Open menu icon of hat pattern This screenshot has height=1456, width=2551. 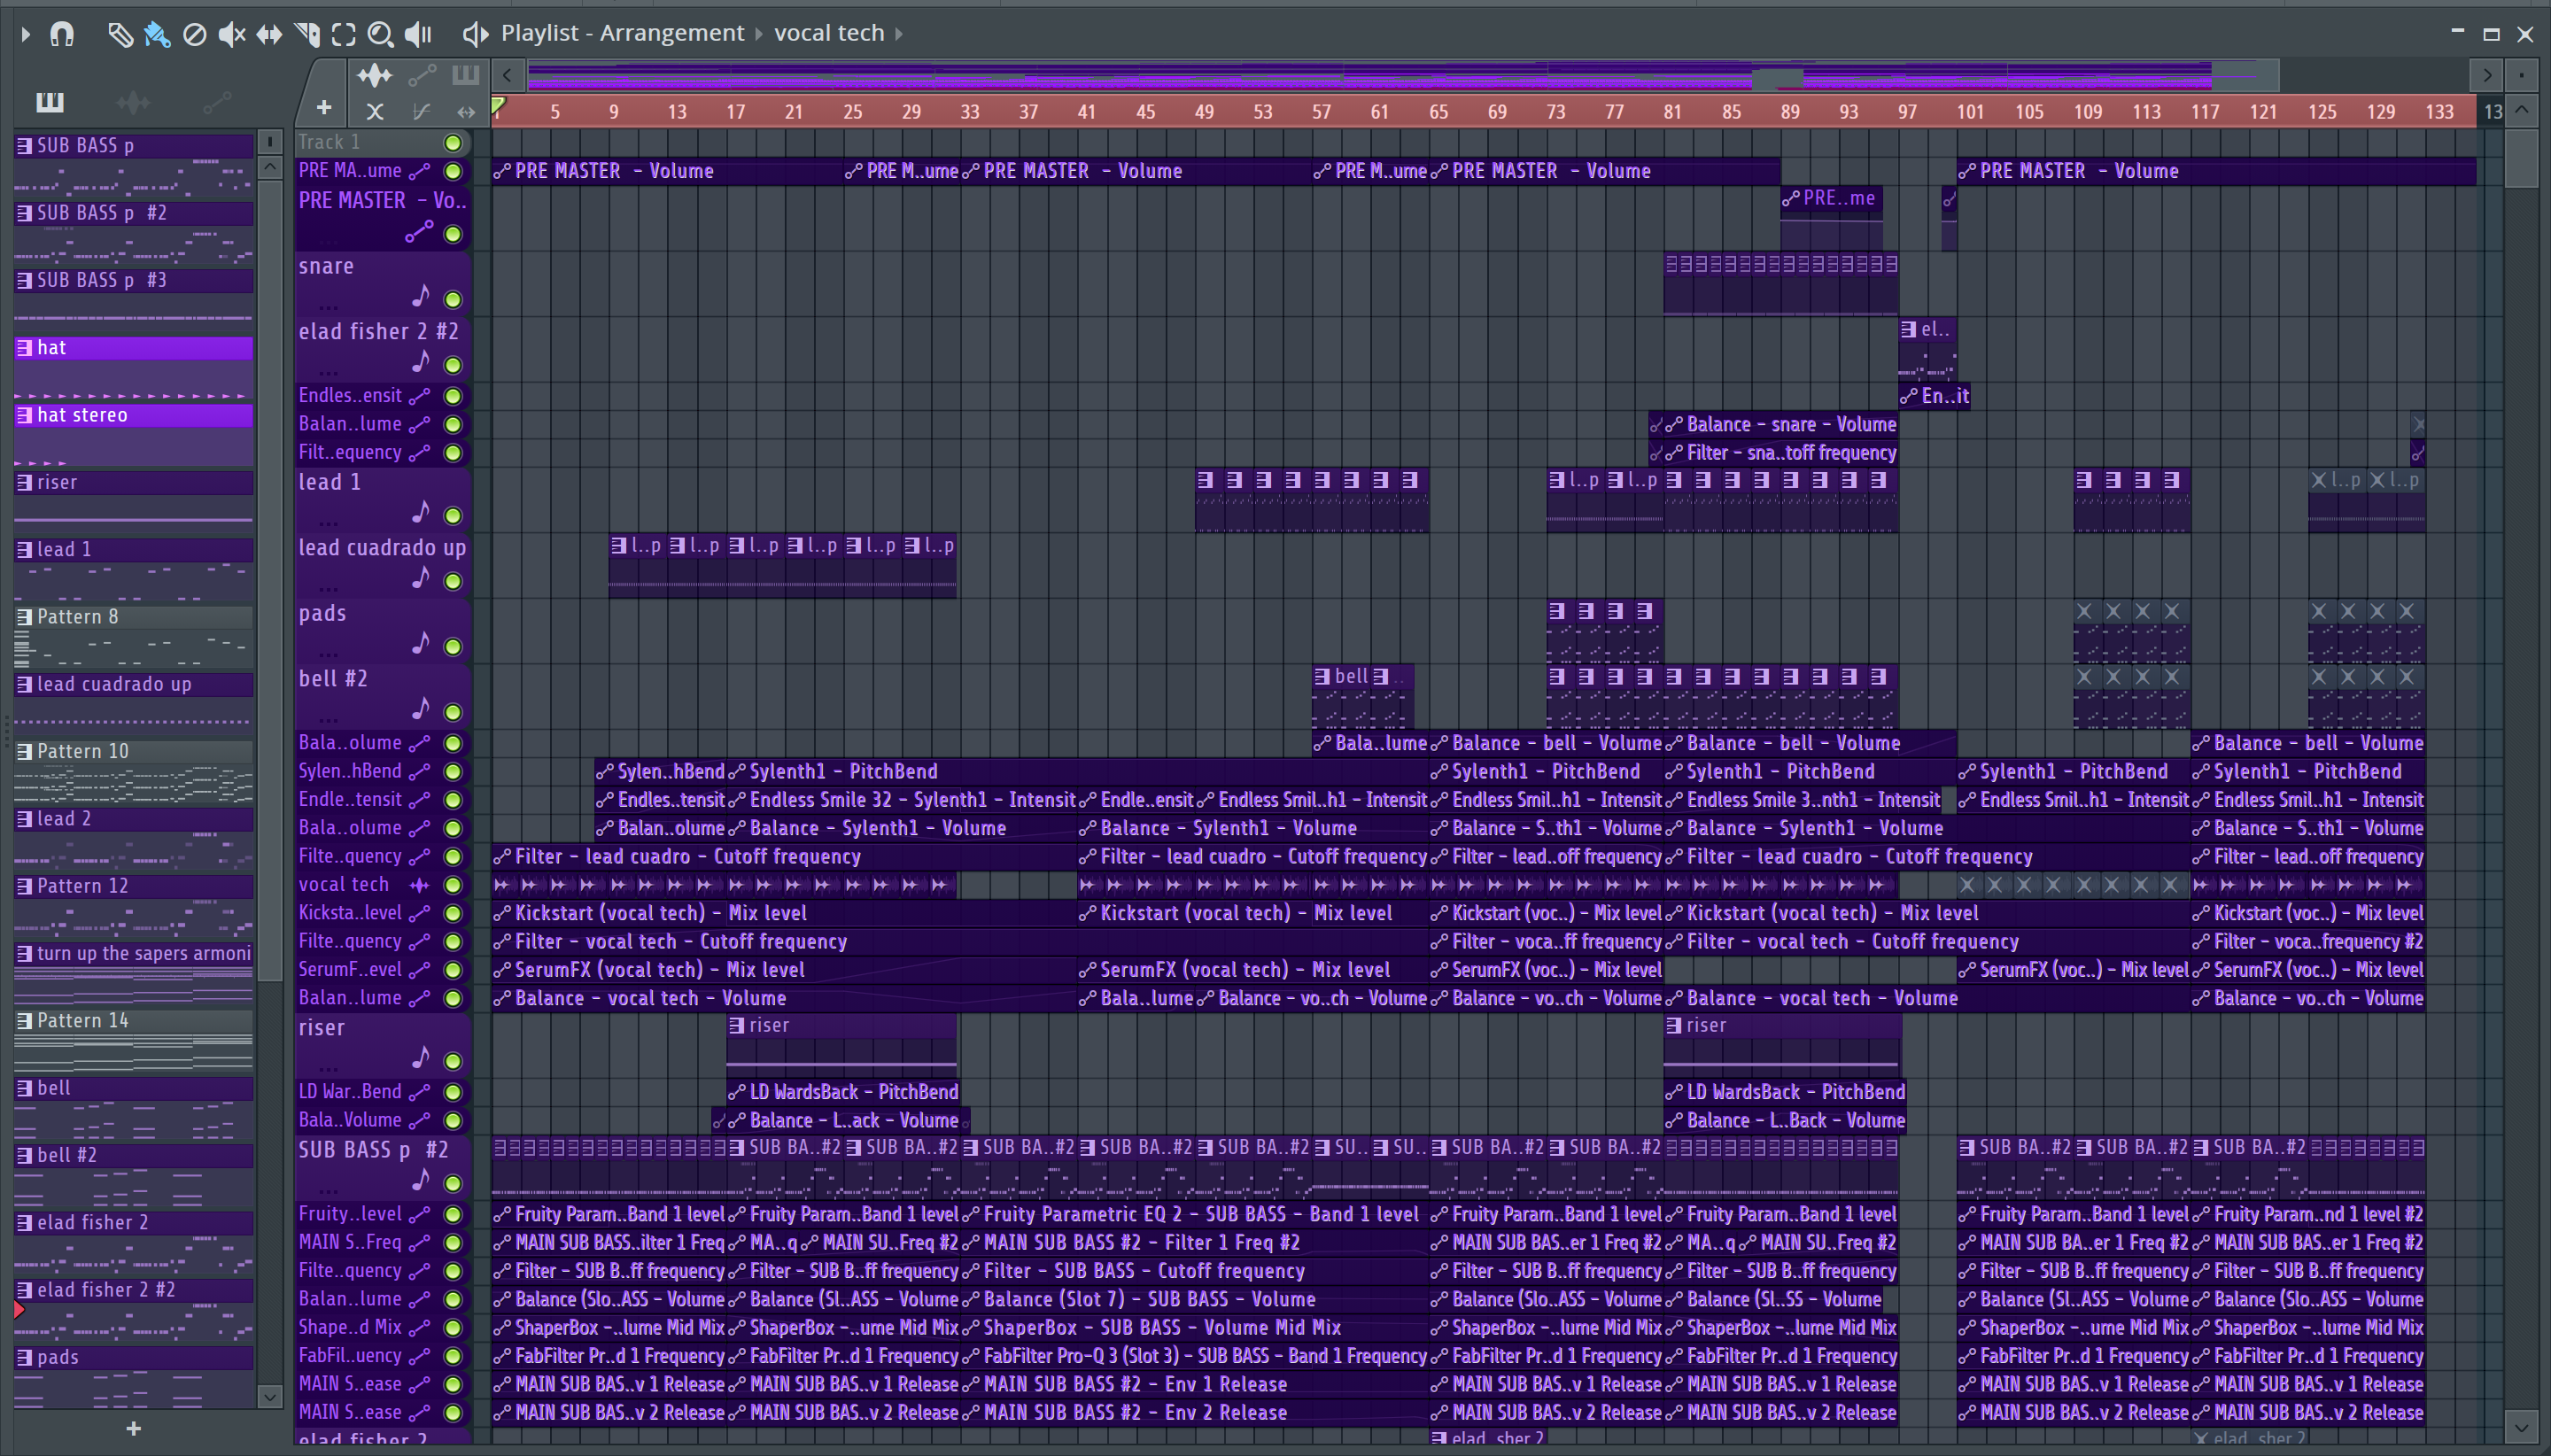[25, 348]
